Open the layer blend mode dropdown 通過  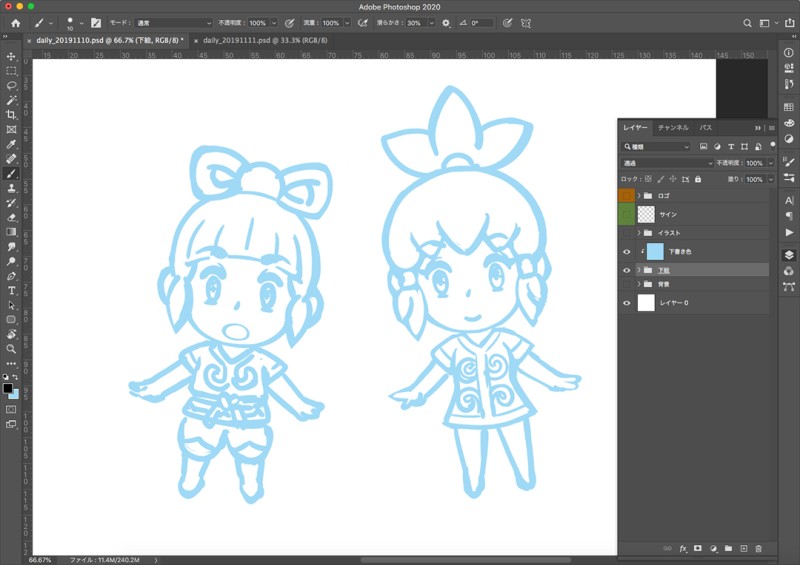click(x=667, y=163)
